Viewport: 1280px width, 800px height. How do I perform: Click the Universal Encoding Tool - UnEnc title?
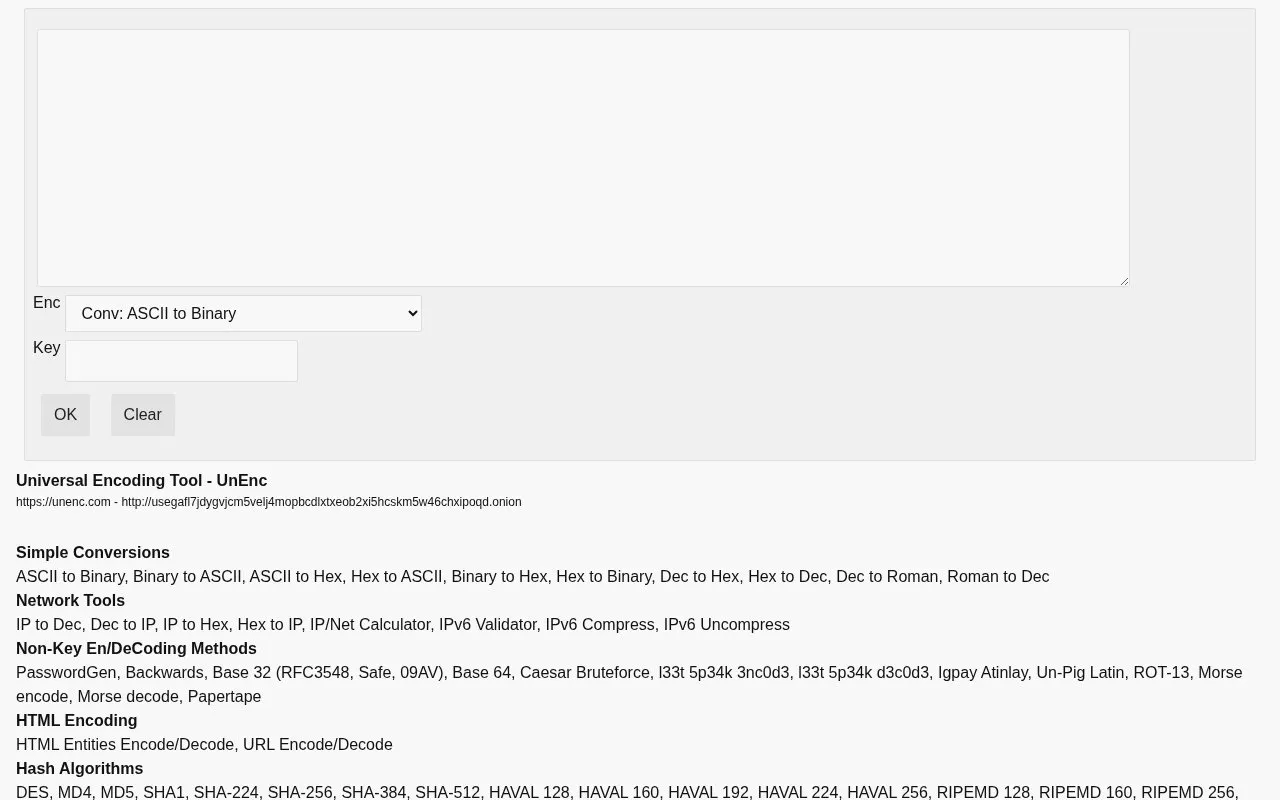(x=141, y=481)
